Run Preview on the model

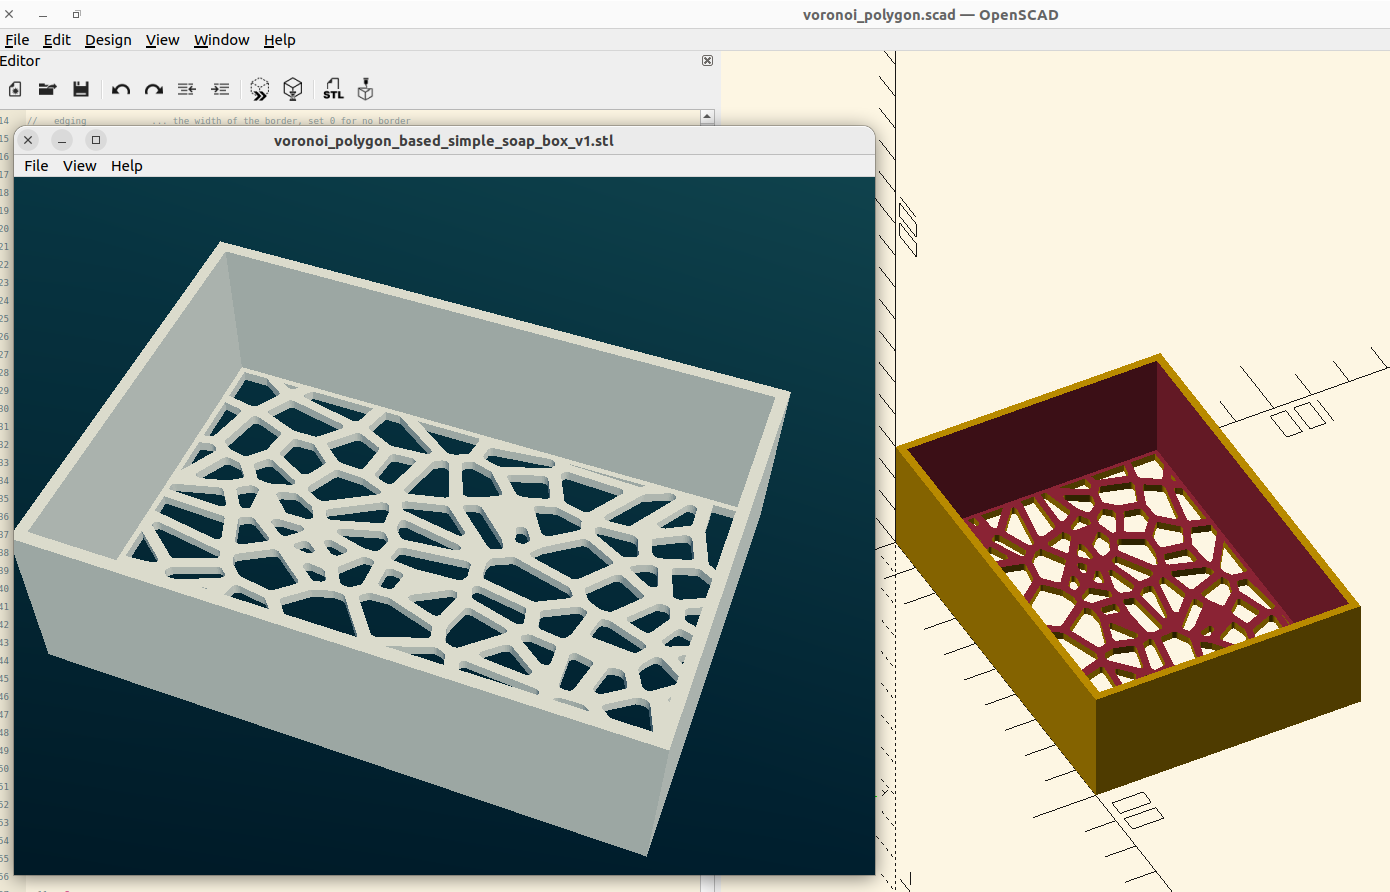coord(260,89)
